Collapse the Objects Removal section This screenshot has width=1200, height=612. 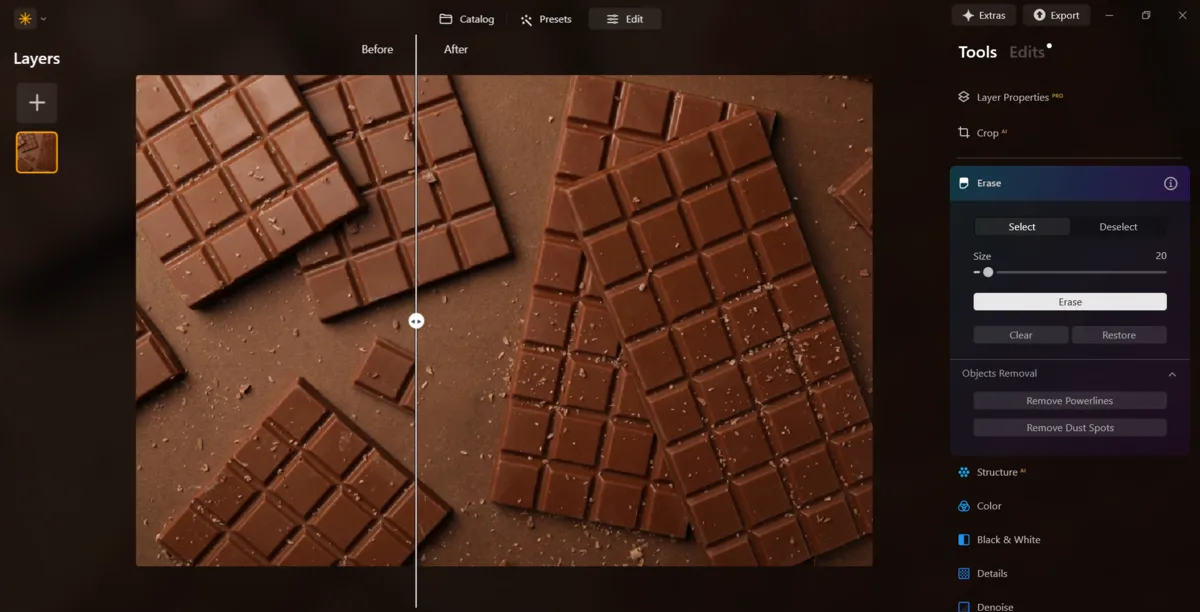[1173, 373]
